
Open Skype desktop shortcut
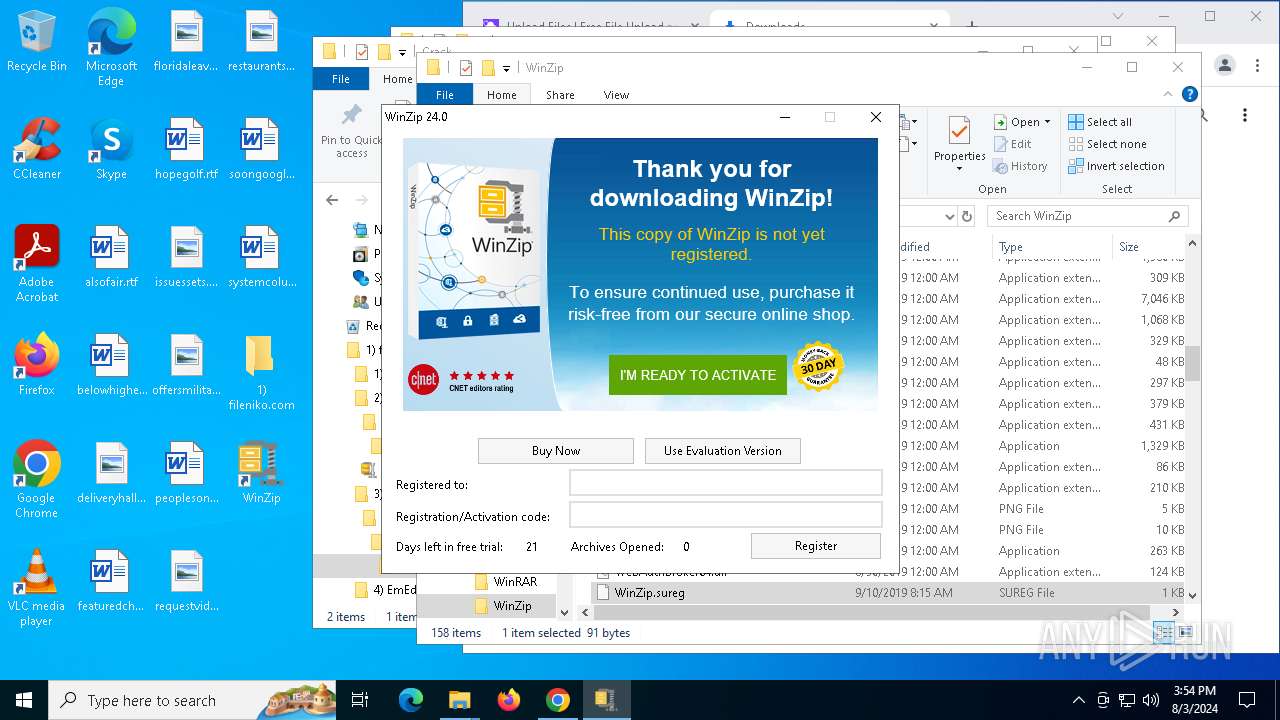[111, 150]
